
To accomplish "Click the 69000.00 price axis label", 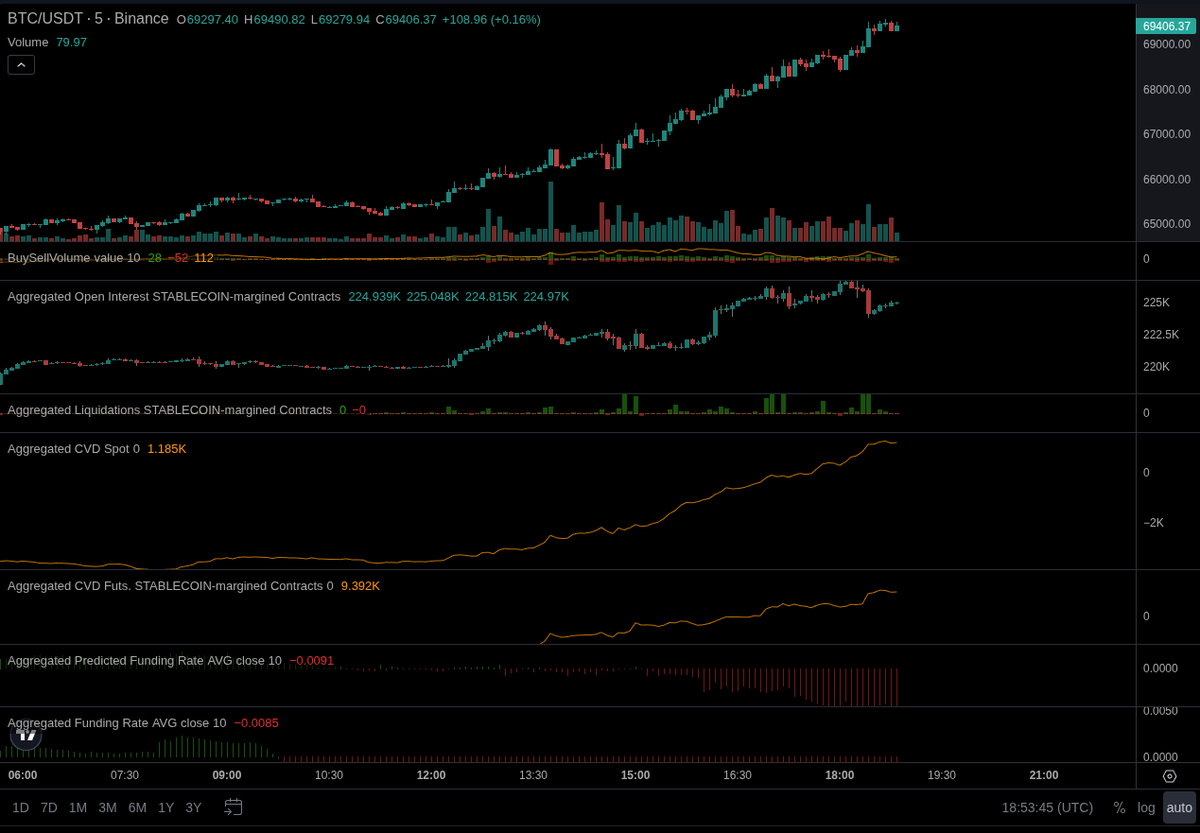I will click(x=1167, y=44).
